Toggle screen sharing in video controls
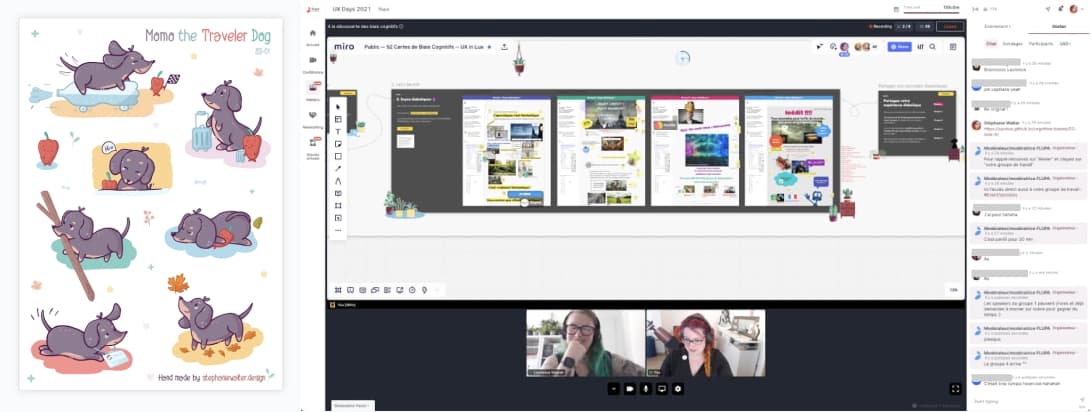Image resolution: width=1091 pixels, height=412 pixels. 662,389
